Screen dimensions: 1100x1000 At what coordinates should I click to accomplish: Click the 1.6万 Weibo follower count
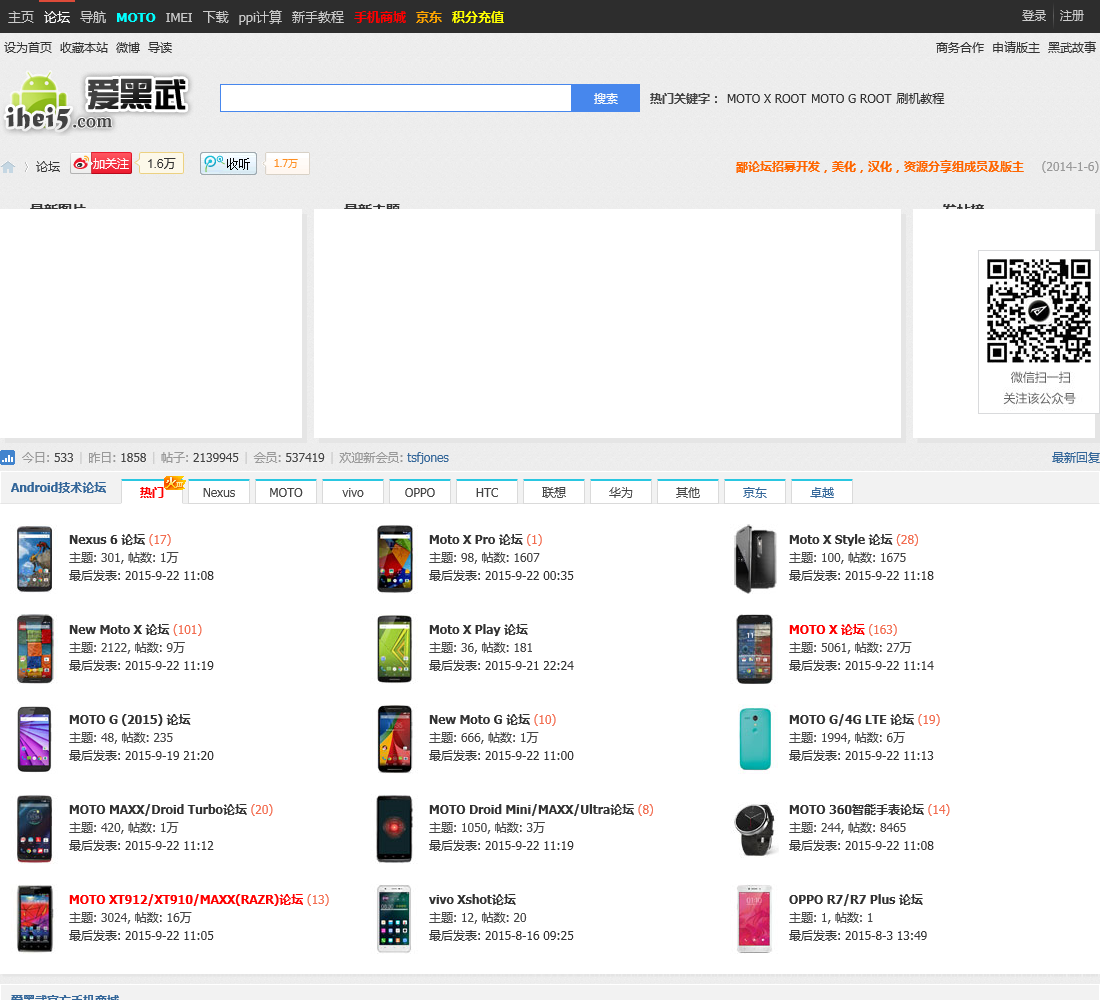(161, 164)
